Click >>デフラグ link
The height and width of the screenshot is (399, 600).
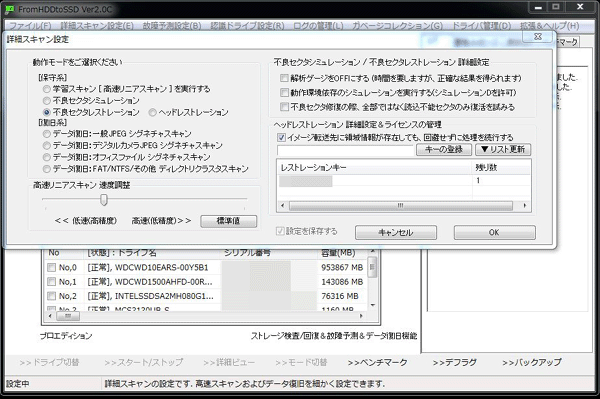[455, 362]
